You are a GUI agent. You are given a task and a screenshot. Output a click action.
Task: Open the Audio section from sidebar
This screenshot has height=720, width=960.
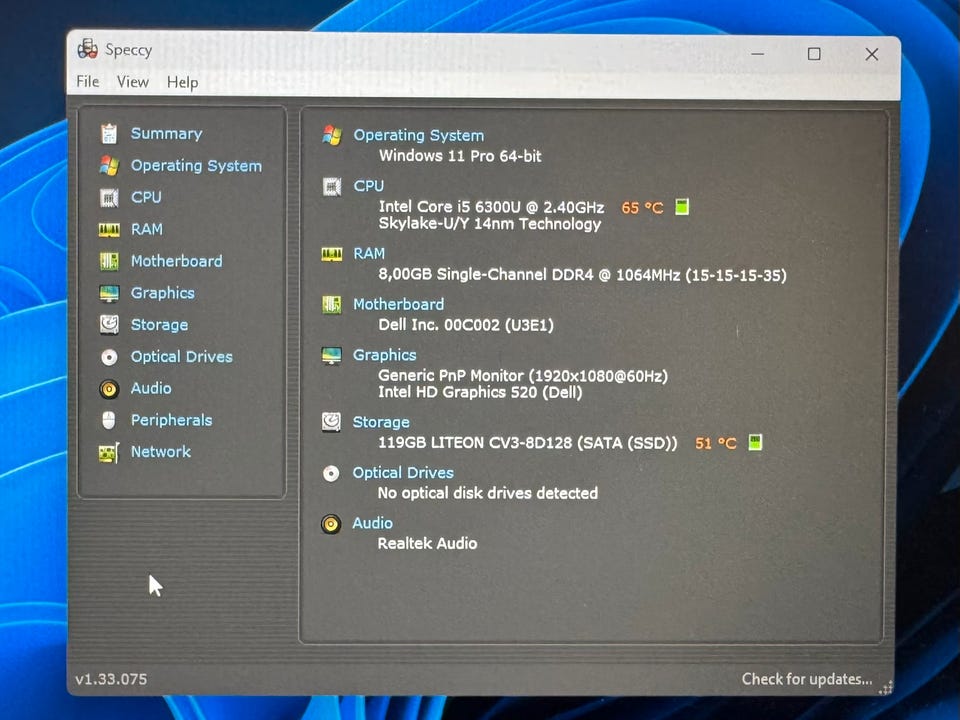(x=151, y=388)
